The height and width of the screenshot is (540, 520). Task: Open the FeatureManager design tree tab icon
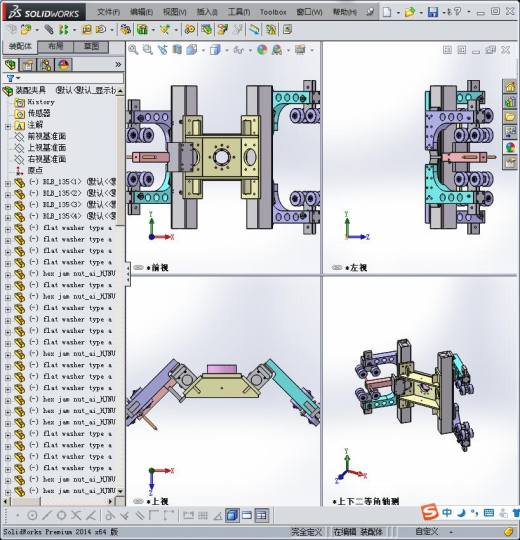click(x=10, y=65)
